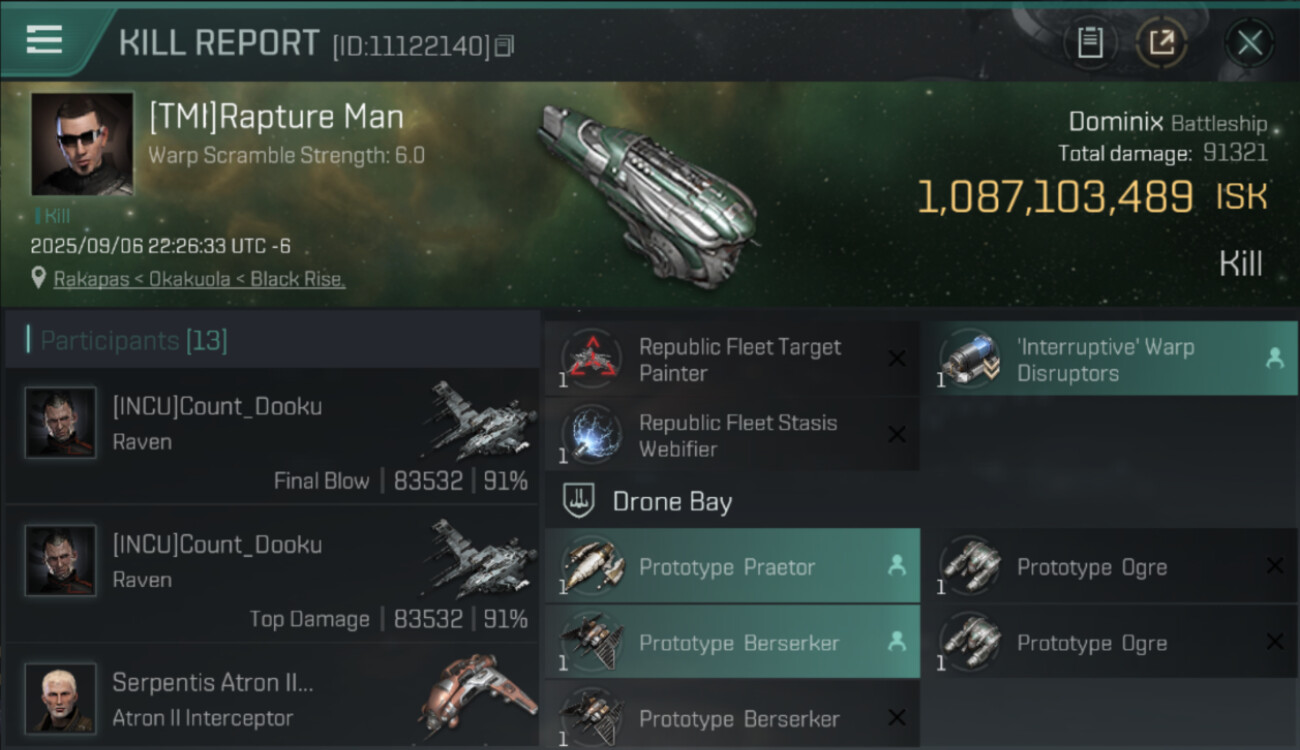Toggle the Prototype Praetor dropped marker
Screen dimensions: 1300x750
897,566
